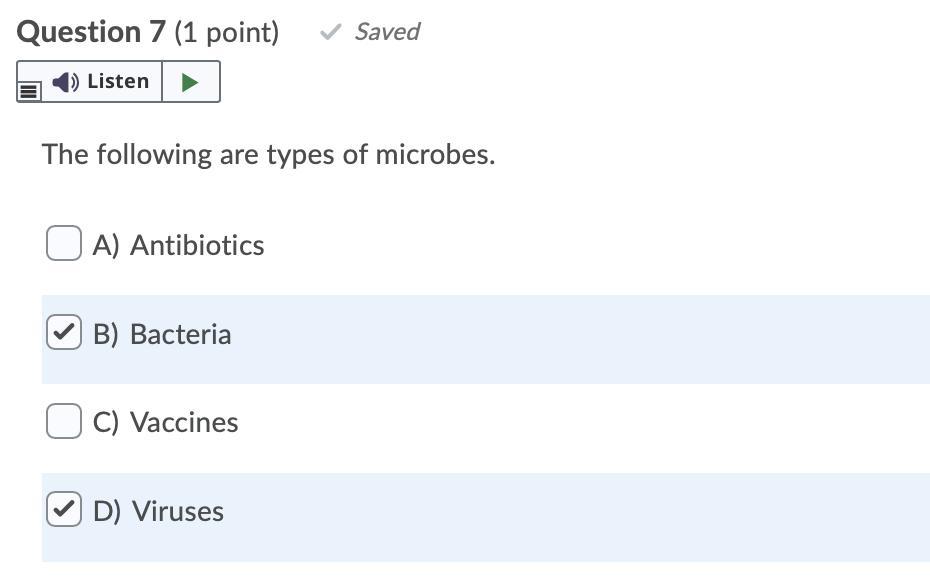Image resolution: width=930 pixels, height=584 pixels.
Task: Uncheck the Bacteria checkbox
Action: 63,333
